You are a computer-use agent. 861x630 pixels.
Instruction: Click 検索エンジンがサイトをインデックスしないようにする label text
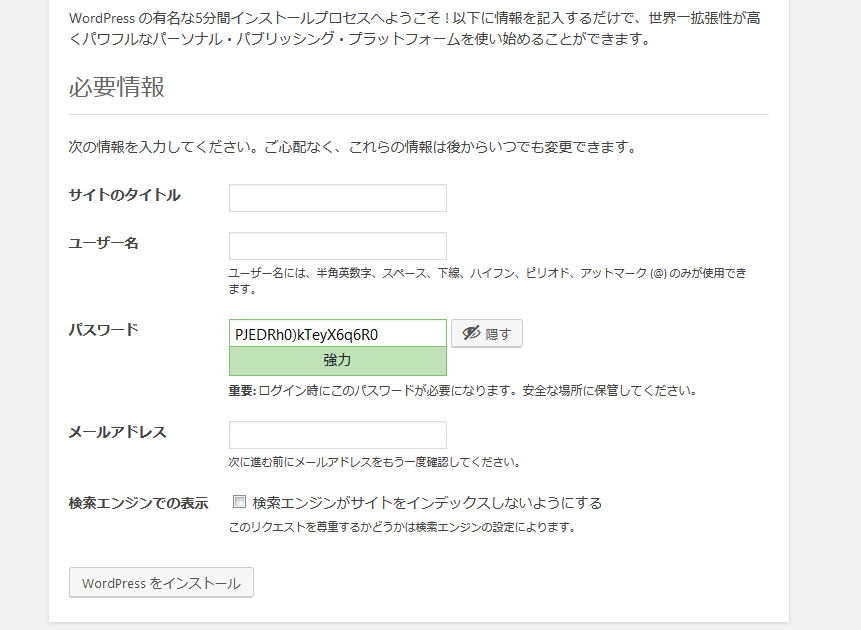click(x=427, y=503)
